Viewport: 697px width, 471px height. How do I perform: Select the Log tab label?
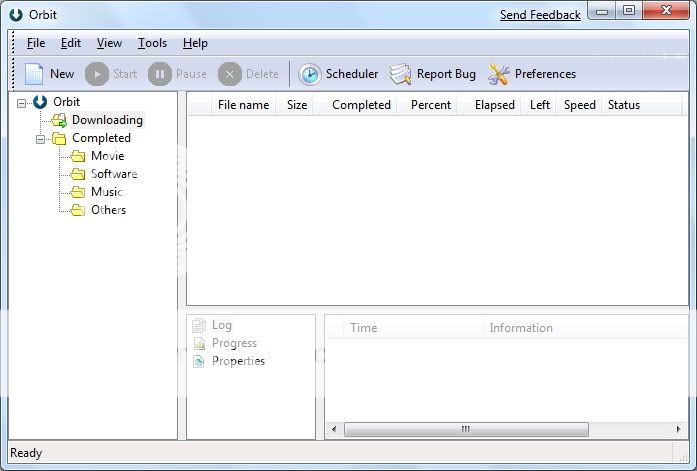point(221,325)
